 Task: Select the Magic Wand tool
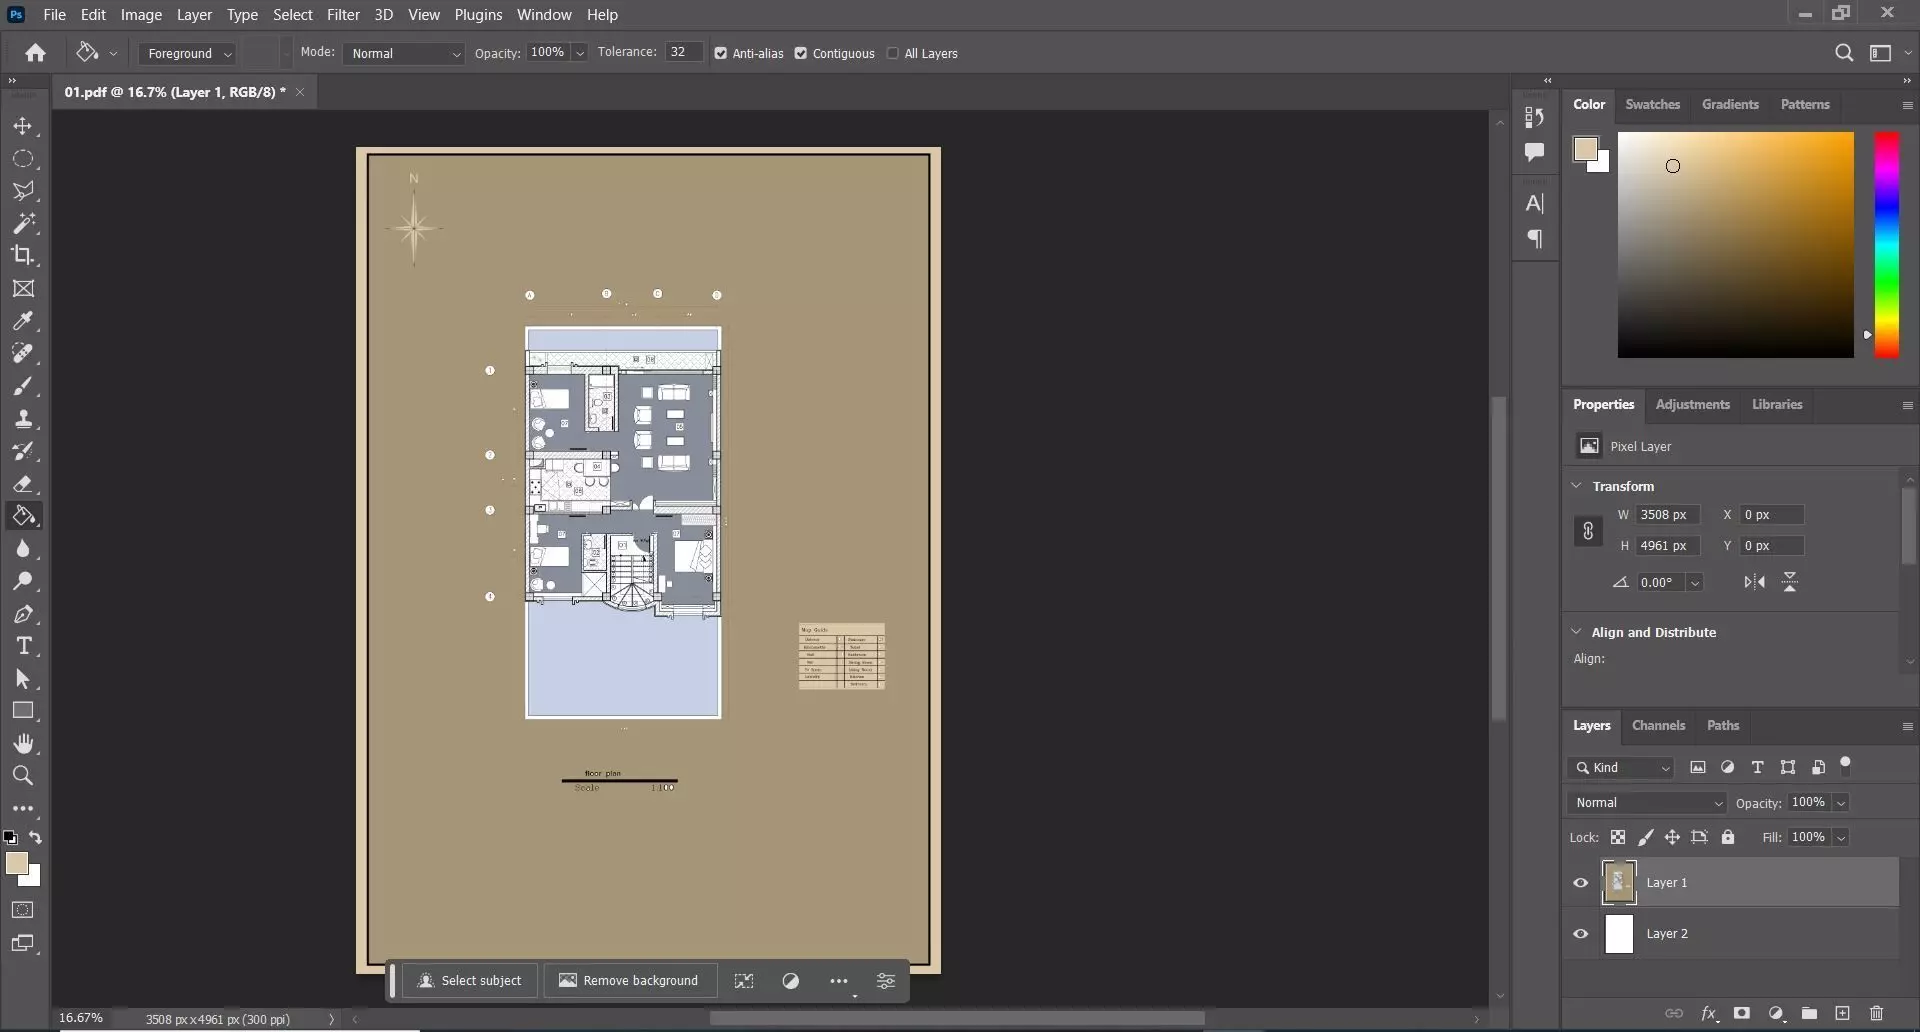(x=23, y=223)
